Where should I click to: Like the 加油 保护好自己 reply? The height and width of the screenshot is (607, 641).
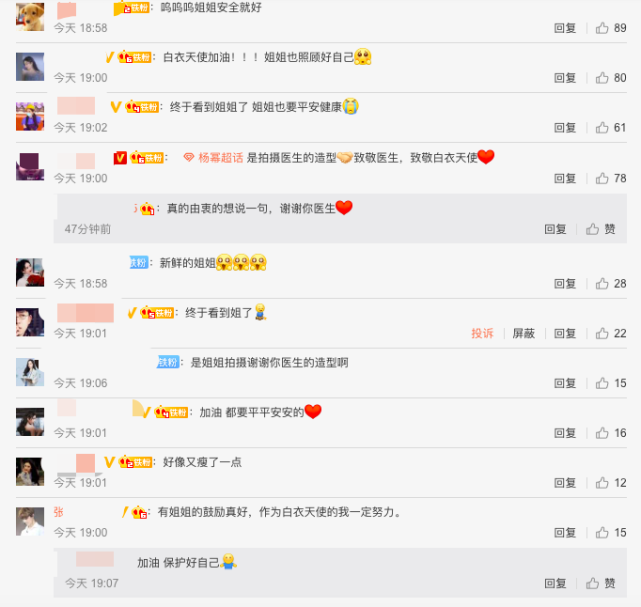[x=600, y=583]
